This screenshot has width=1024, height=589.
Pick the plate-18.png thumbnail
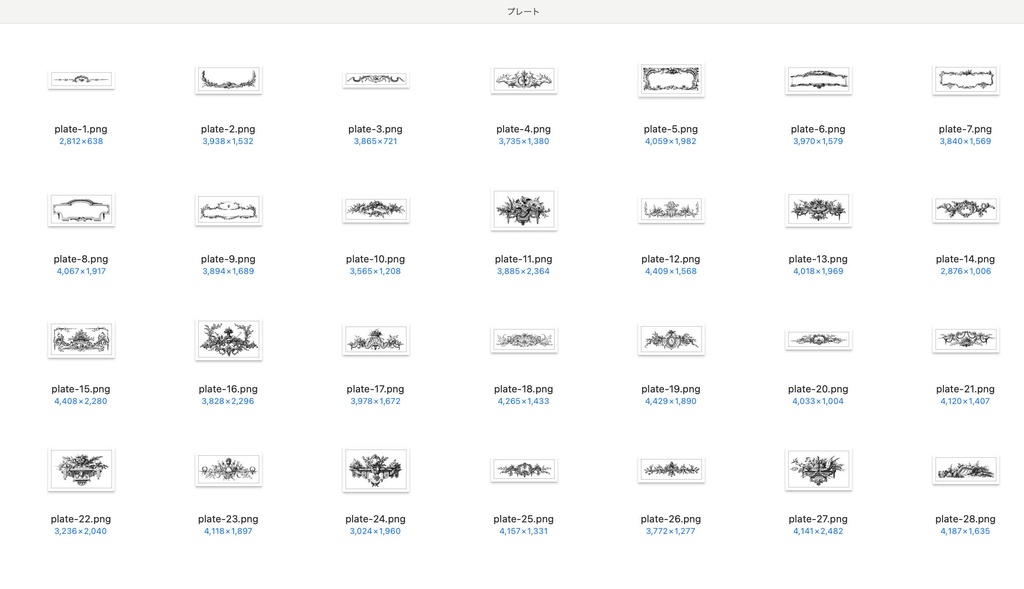tap(524, 340)
